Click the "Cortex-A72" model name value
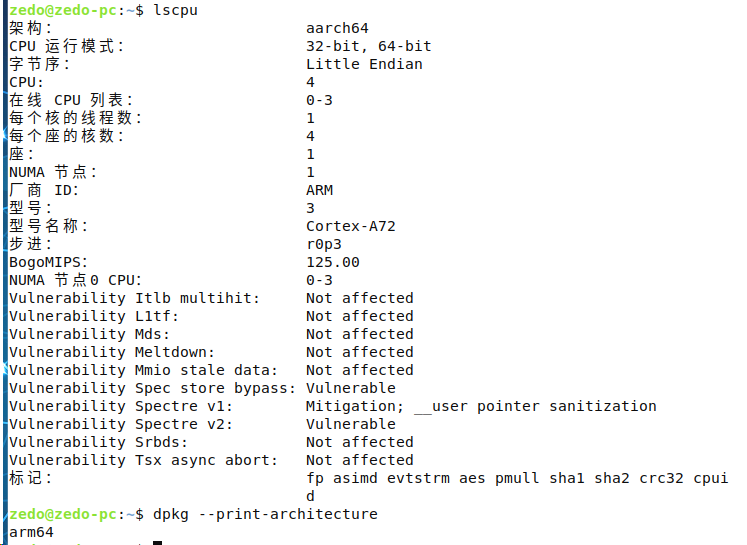 coord(350,226)
